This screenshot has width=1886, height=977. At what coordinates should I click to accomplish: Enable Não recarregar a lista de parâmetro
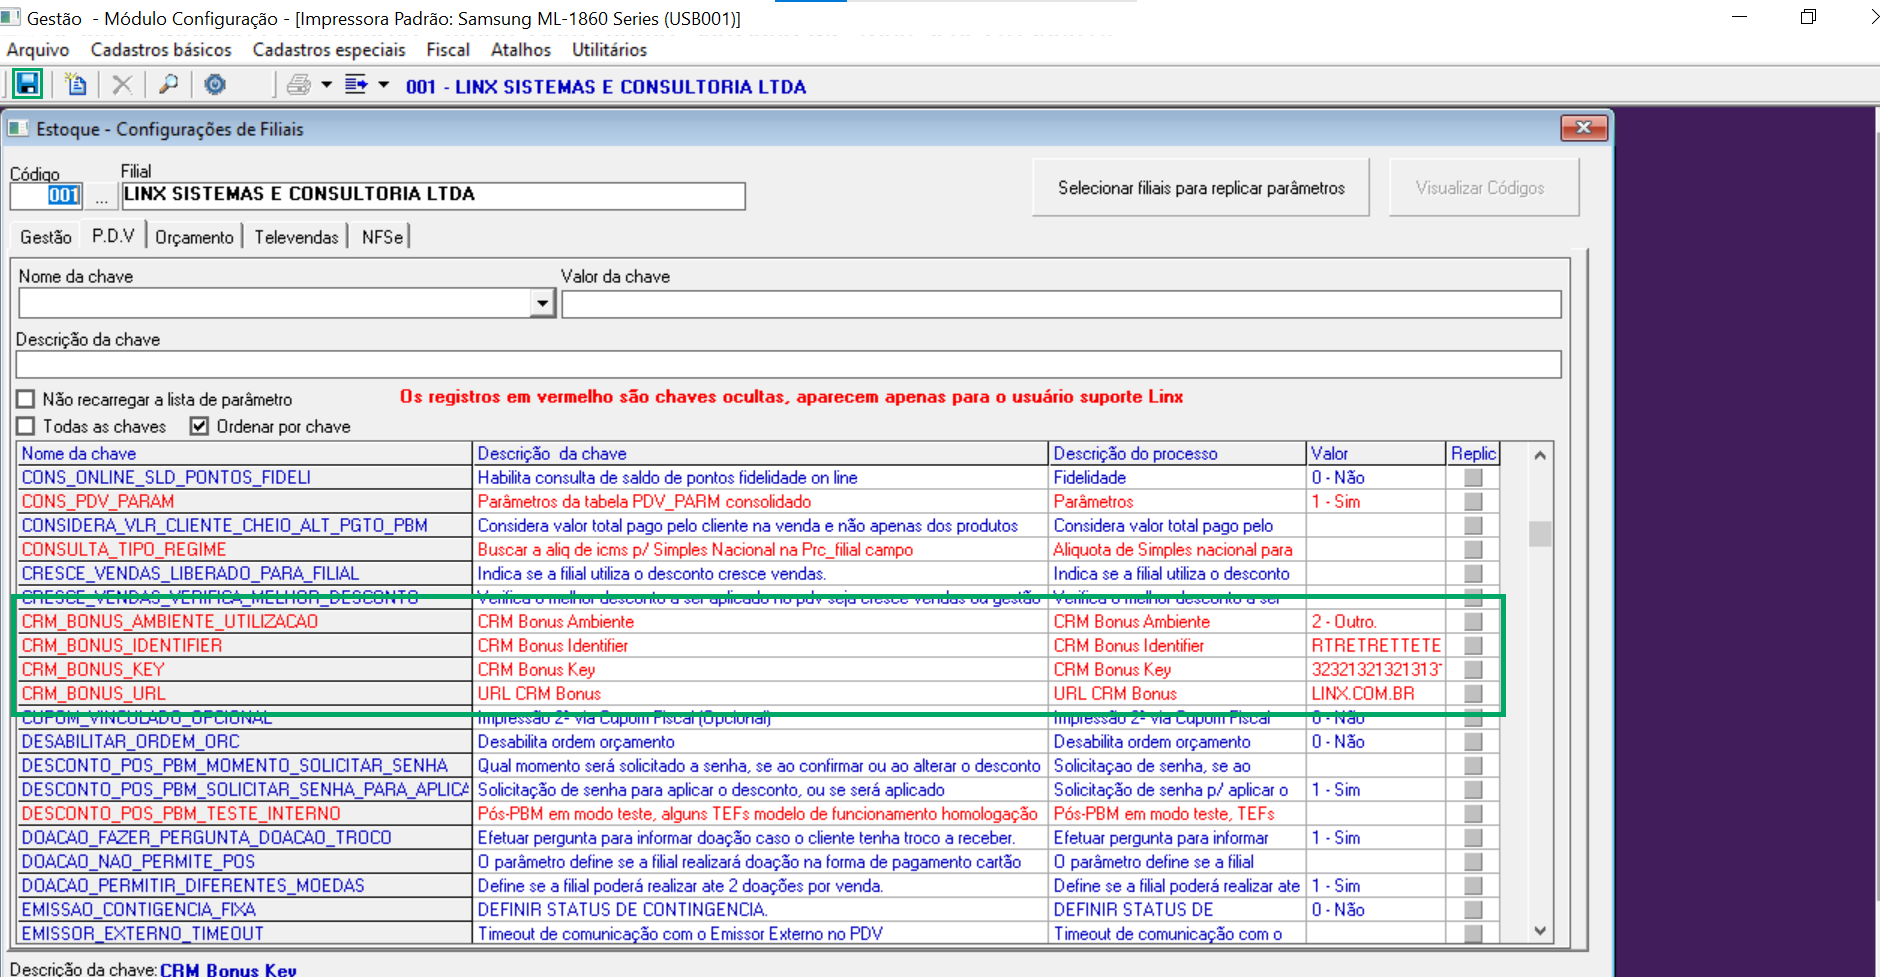[x=26, y=399]
